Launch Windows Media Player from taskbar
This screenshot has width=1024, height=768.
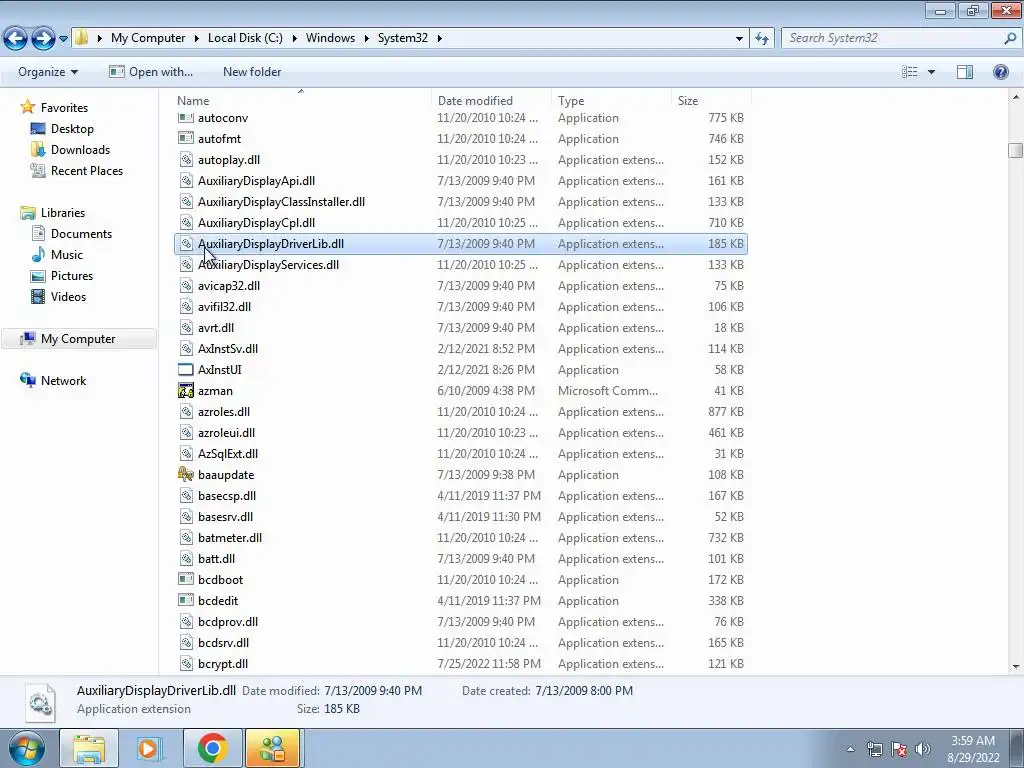pos(150,748)
